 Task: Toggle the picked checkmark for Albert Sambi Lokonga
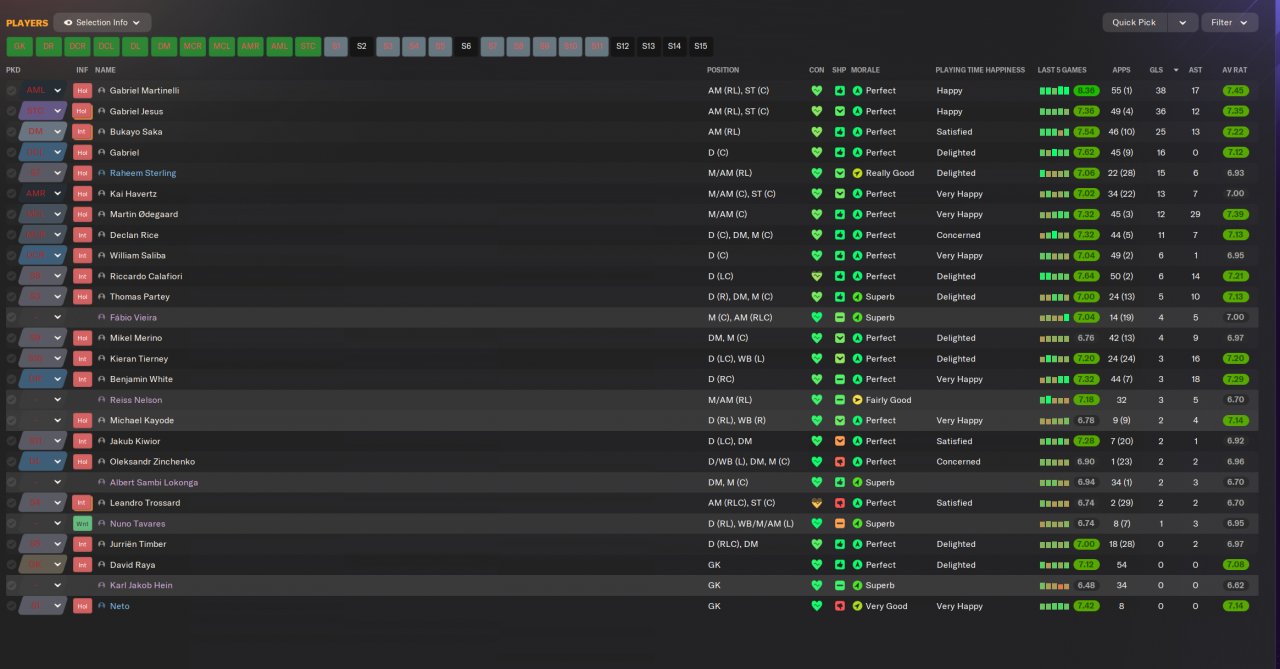pos(12,482)
